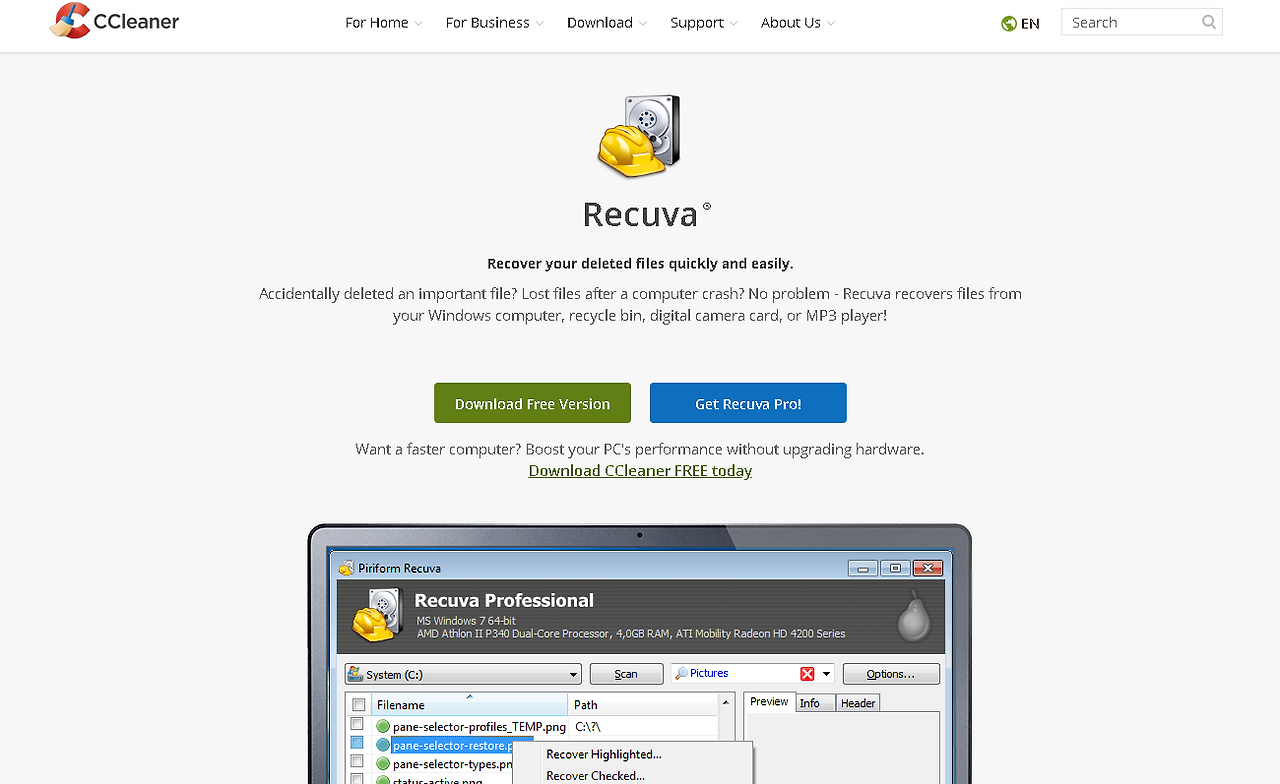Click the 'Recover your deleted files quickly and easily.' tagline
Image resolution: width=1280 pixels, height=784 pixels.
(x=640, y=264)
